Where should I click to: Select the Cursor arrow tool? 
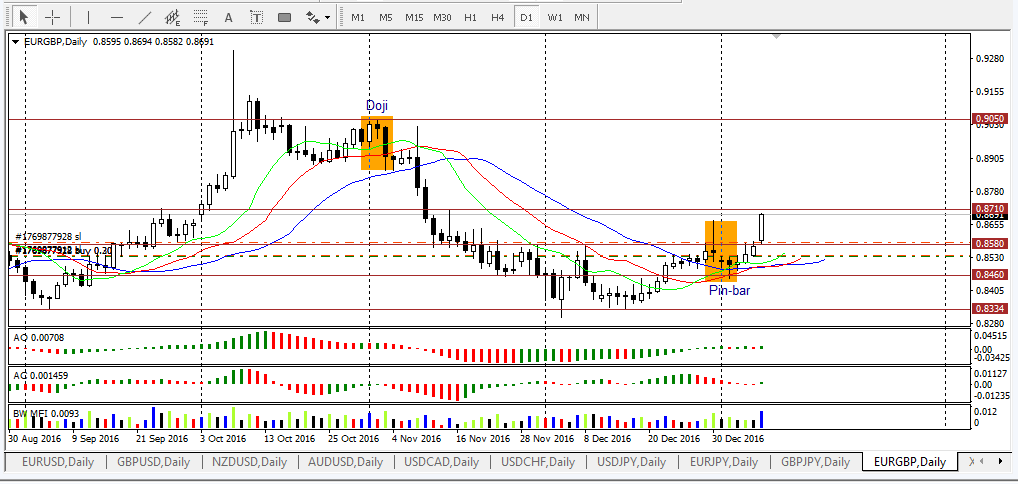click(x=24, y=18)
